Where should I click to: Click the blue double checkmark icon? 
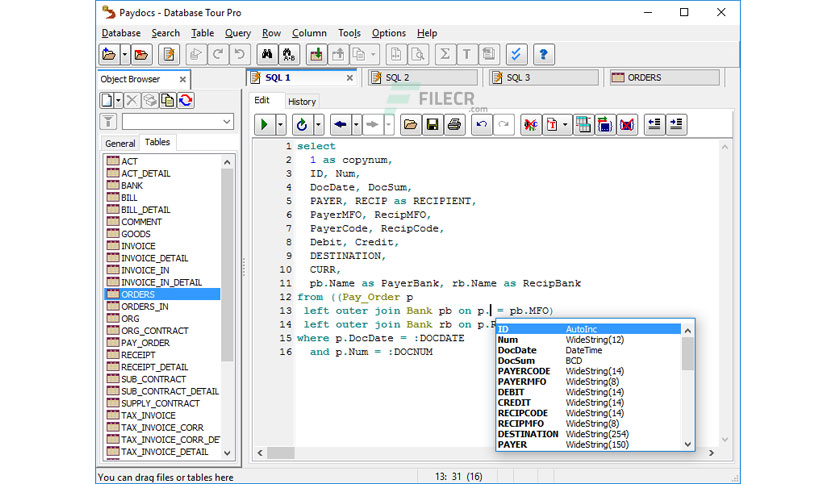pyautogui.click(x=516, y=54)
